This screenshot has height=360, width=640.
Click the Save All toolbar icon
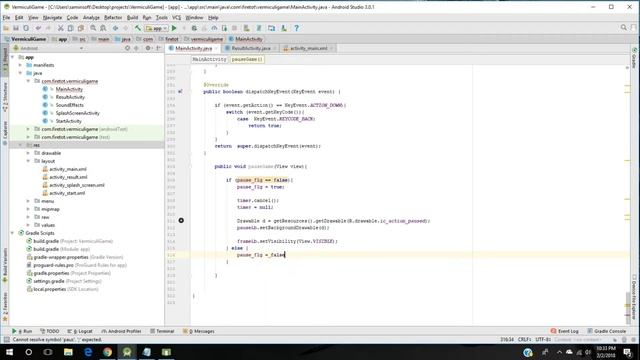16,28
